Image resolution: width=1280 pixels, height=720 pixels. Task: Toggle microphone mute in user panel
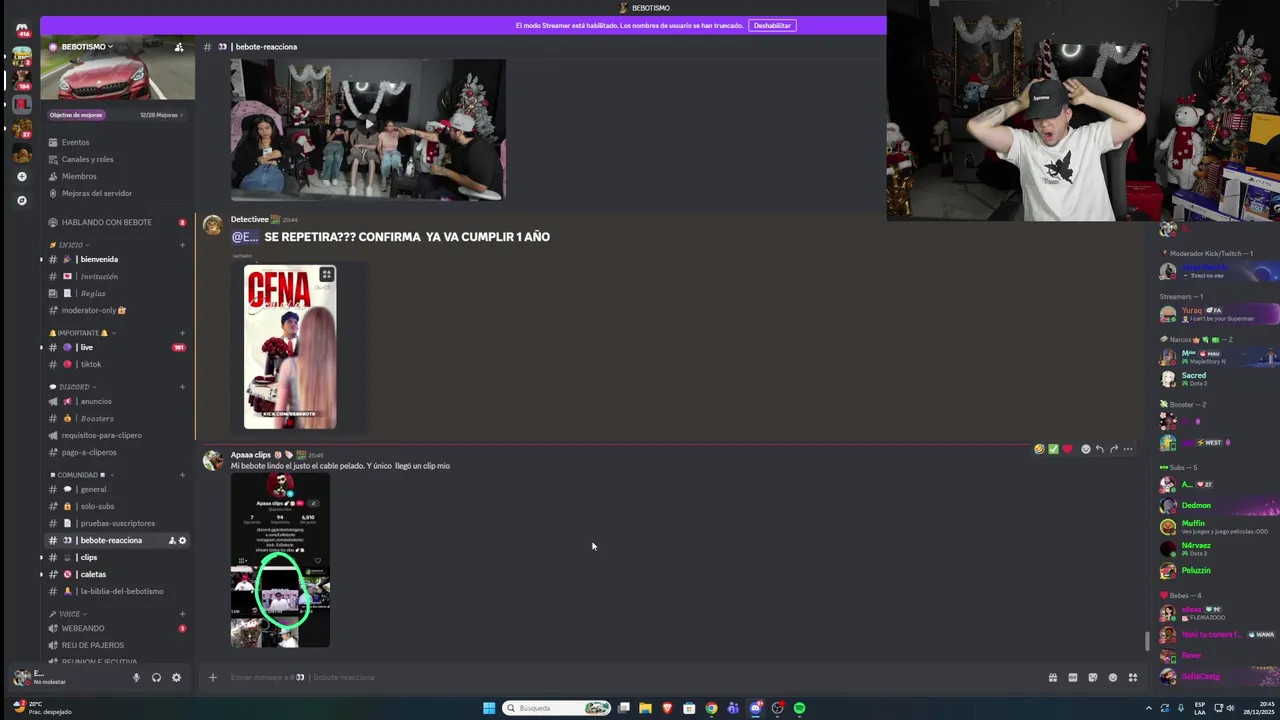pos(136,677)
